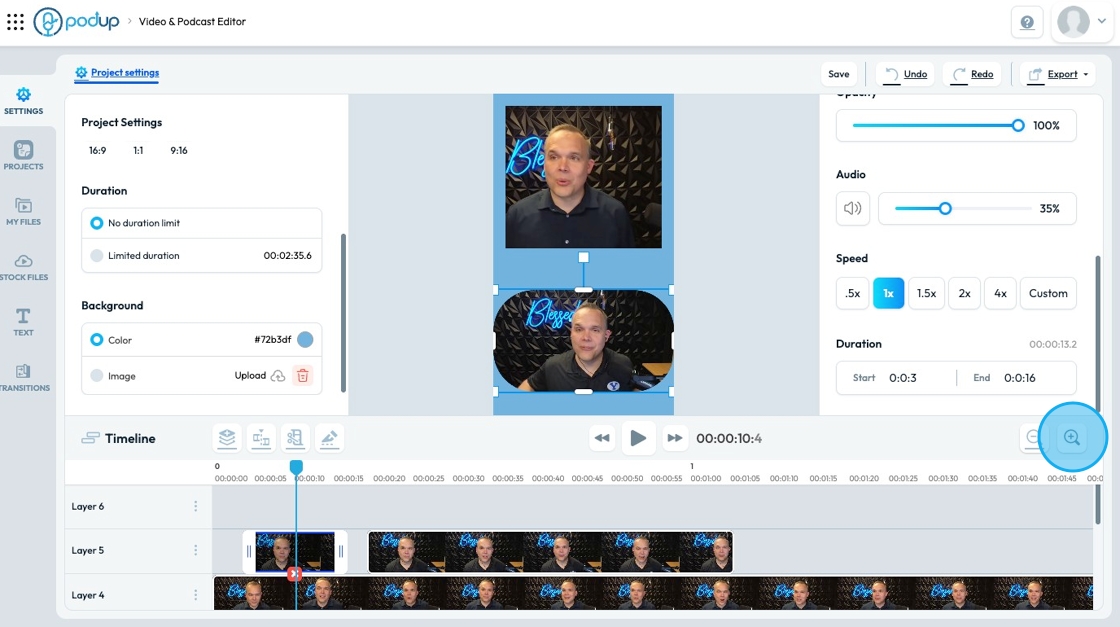Click the Timeline panel icon
Screen dimensions: 1120x627
click(x=90, y=438)
